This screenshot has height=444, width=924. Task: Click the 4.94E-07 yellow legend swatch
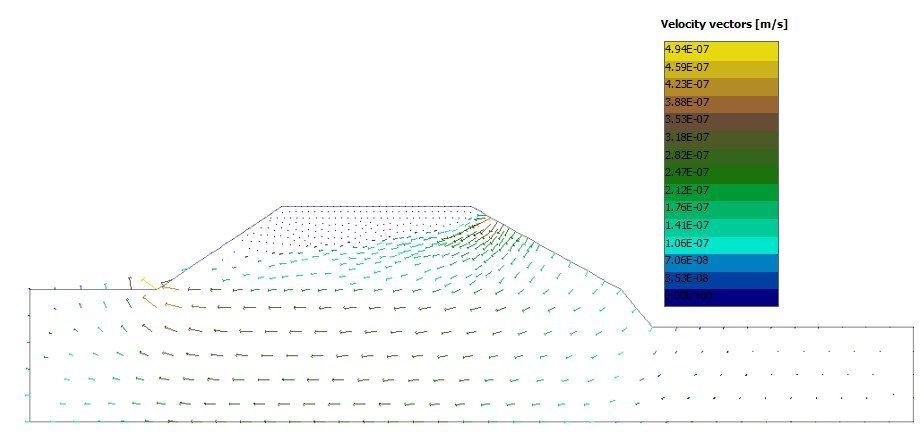(x=721, y=50)
